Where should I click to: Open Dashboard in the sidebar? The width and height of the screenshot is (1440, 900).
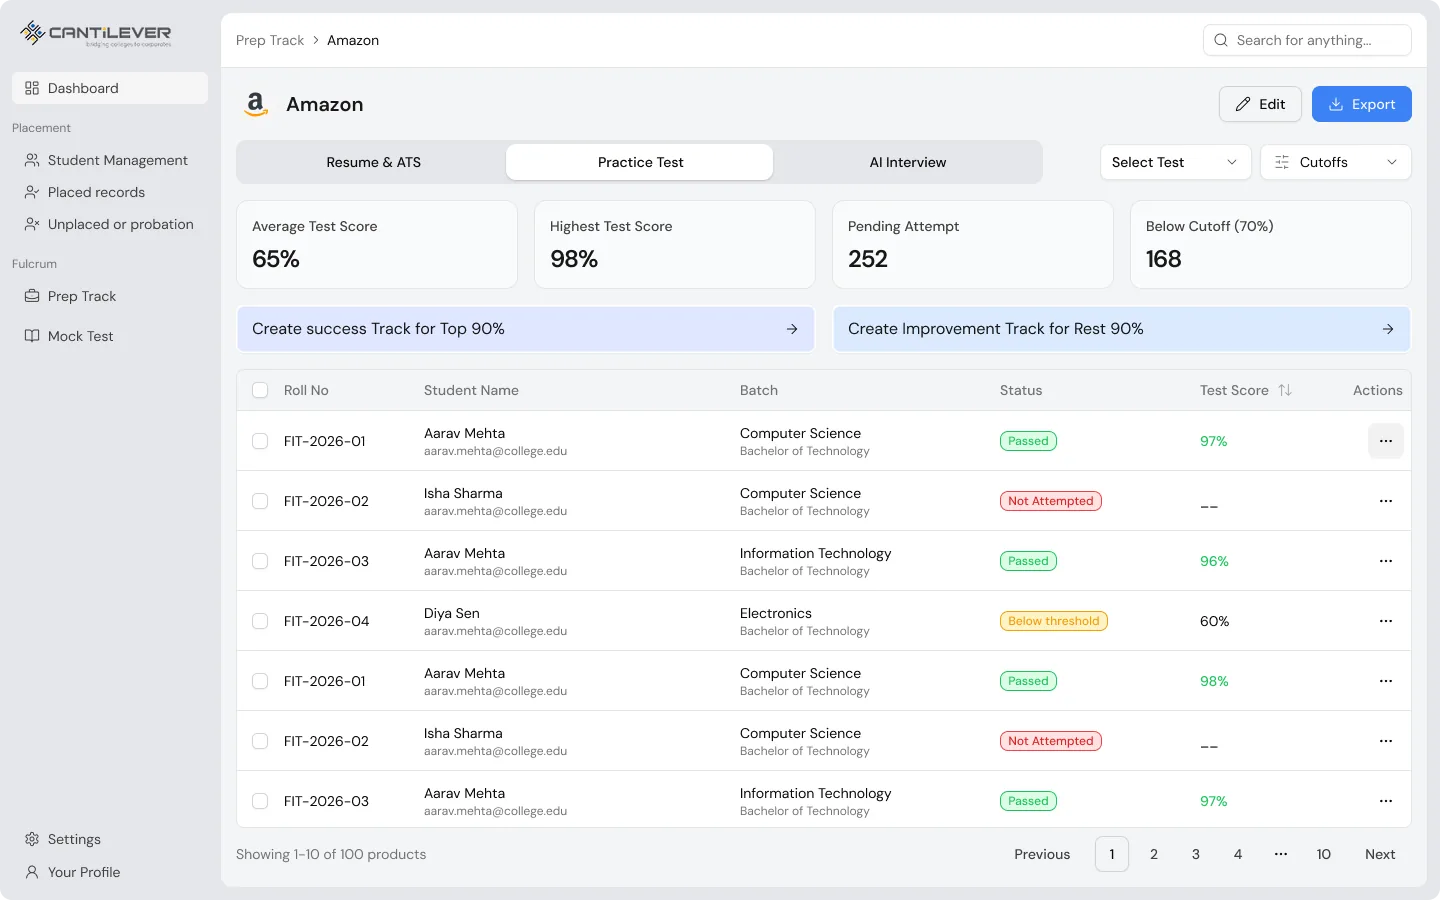tap(110, 88)
